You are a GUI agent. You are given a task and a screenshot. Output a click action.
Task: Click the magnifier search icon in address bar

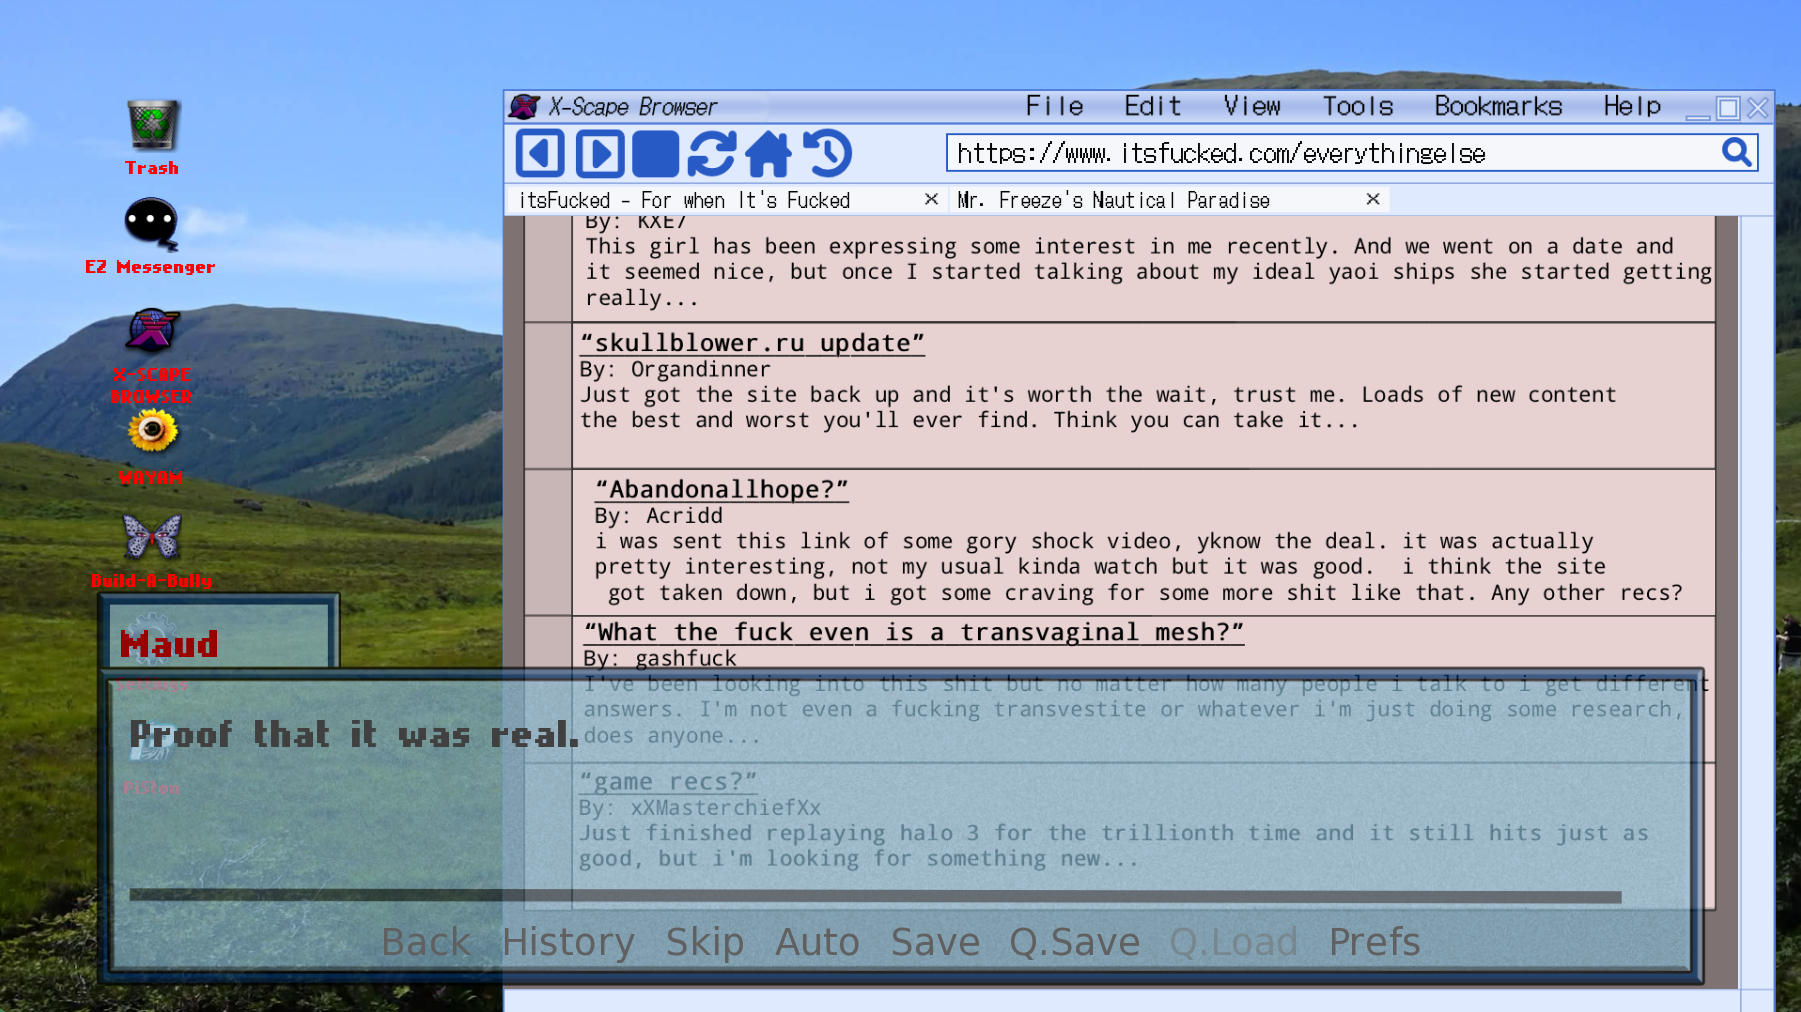(1737, 152)
